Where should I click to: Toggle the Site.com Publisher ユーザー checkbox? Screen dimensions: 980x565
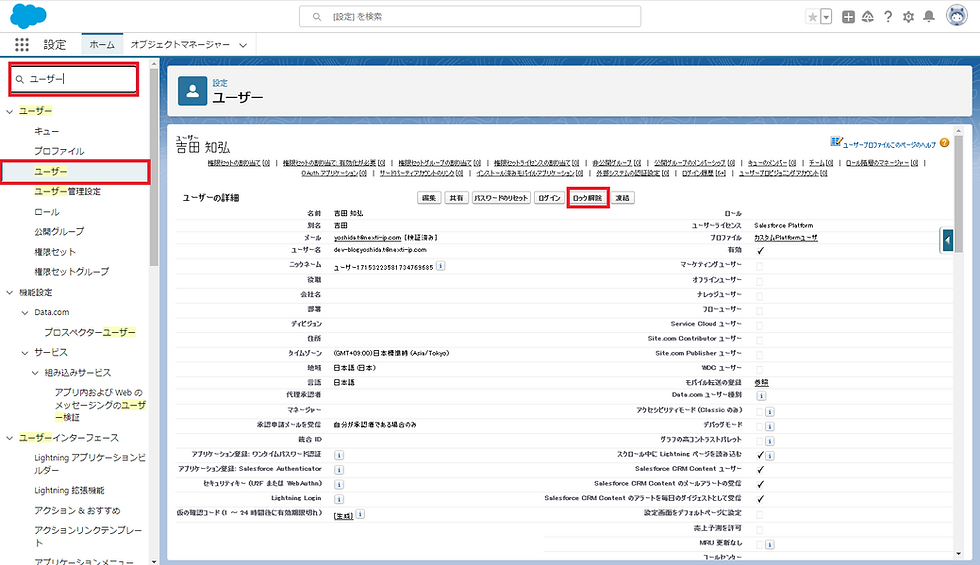click(759, 354)
